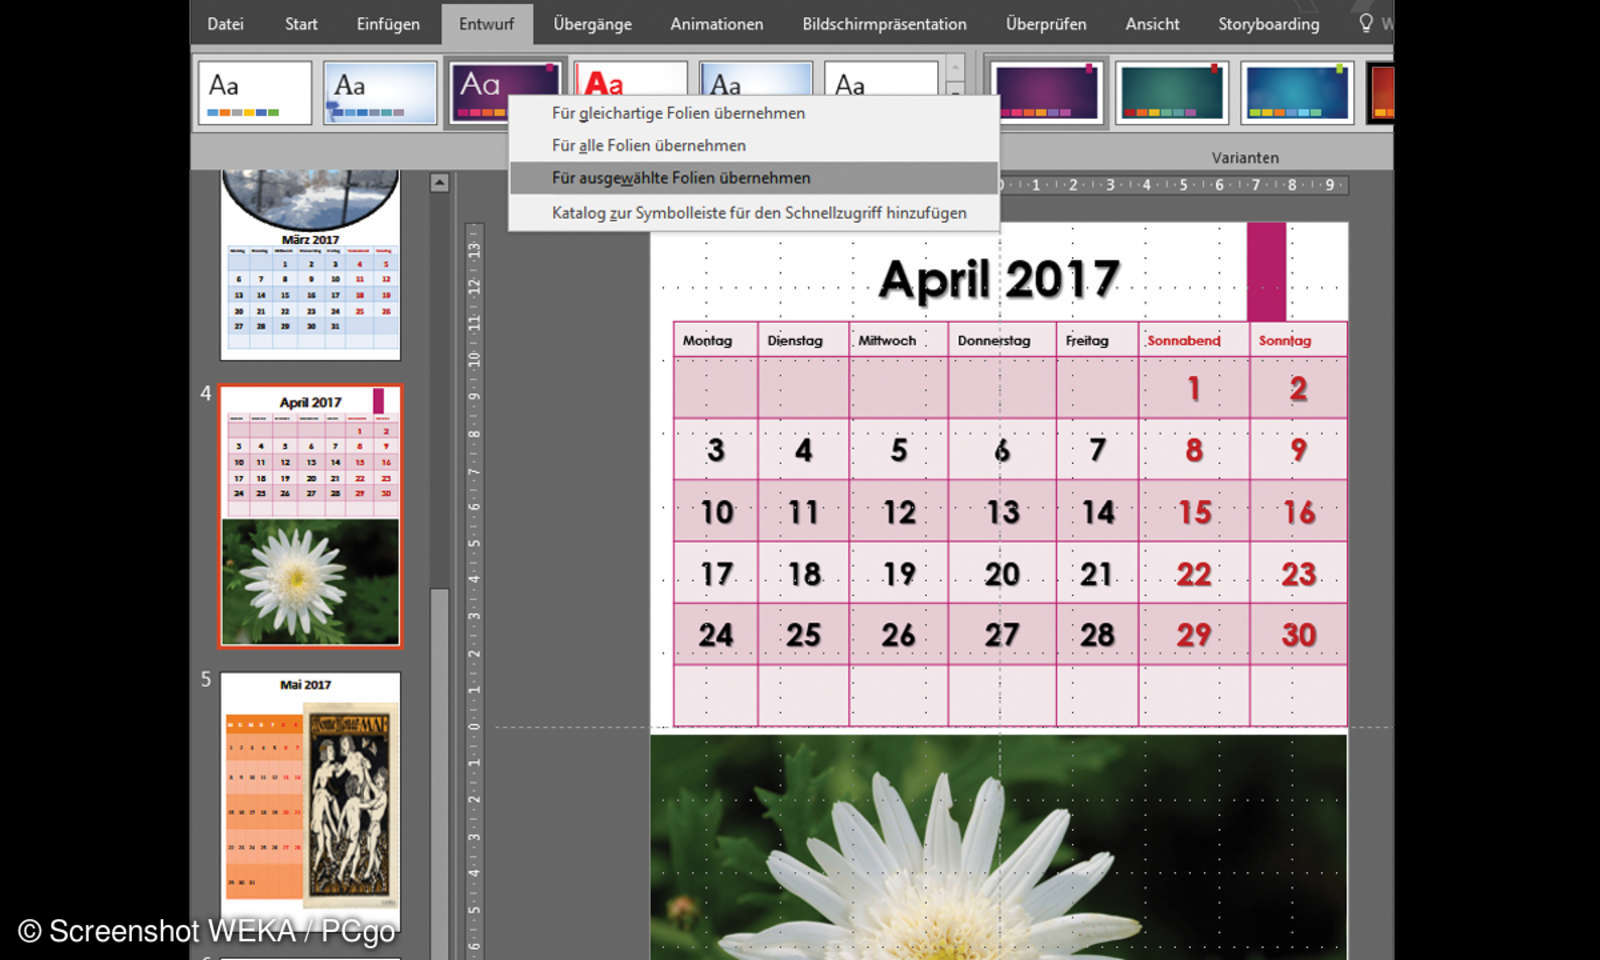The image size is (1600, 960).
Task: Select "Für ausgewählte Folien übernehmen"
Action: (679, 177)
